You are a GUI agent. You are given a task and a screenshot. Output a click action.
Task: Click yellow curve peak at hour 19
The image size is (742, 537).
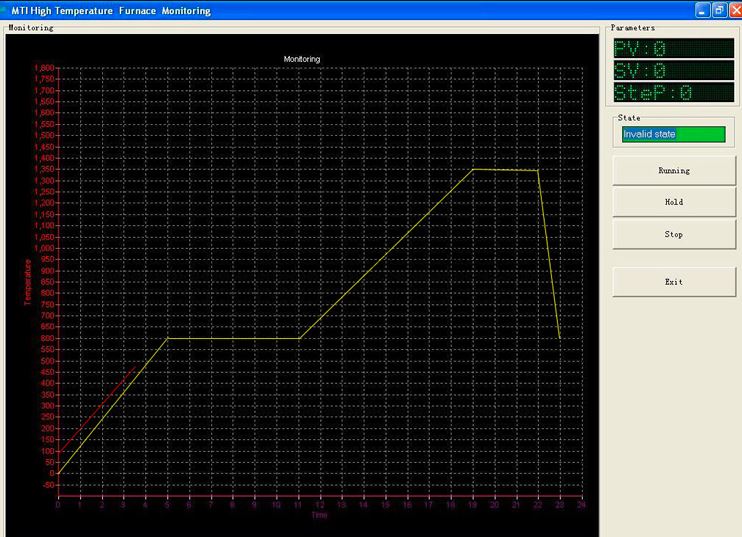click(473, 169)
